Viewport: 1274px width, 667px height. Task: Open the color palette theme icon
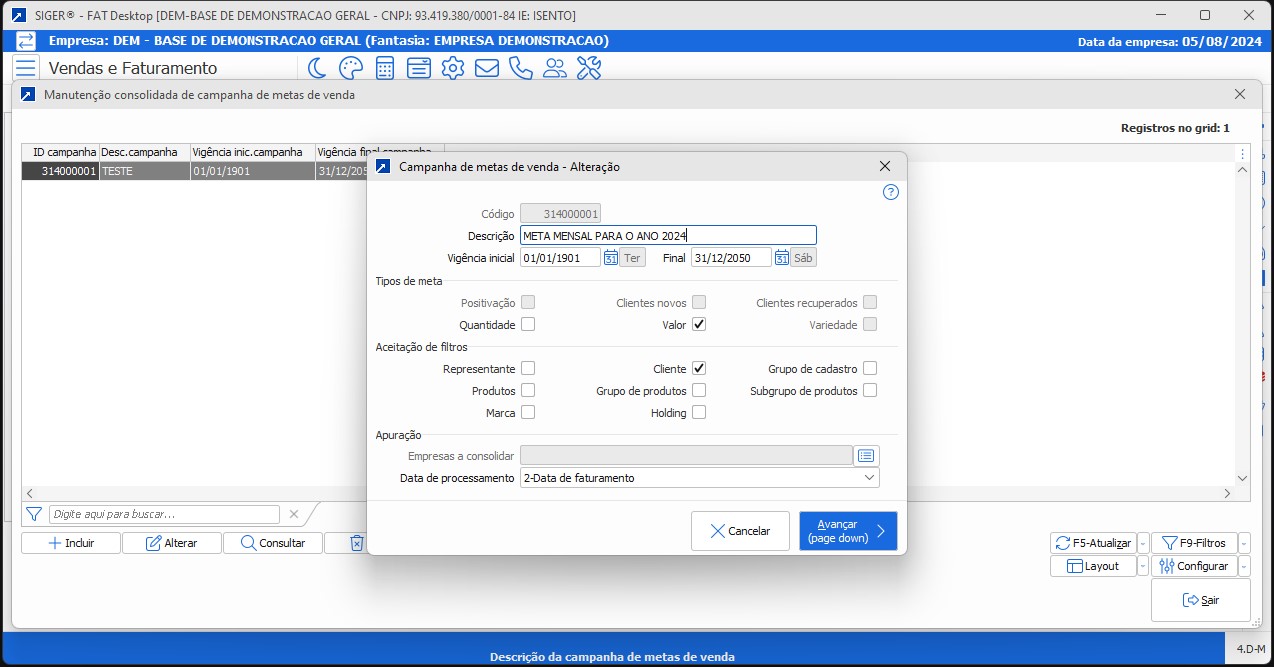(x=350, y=68)
